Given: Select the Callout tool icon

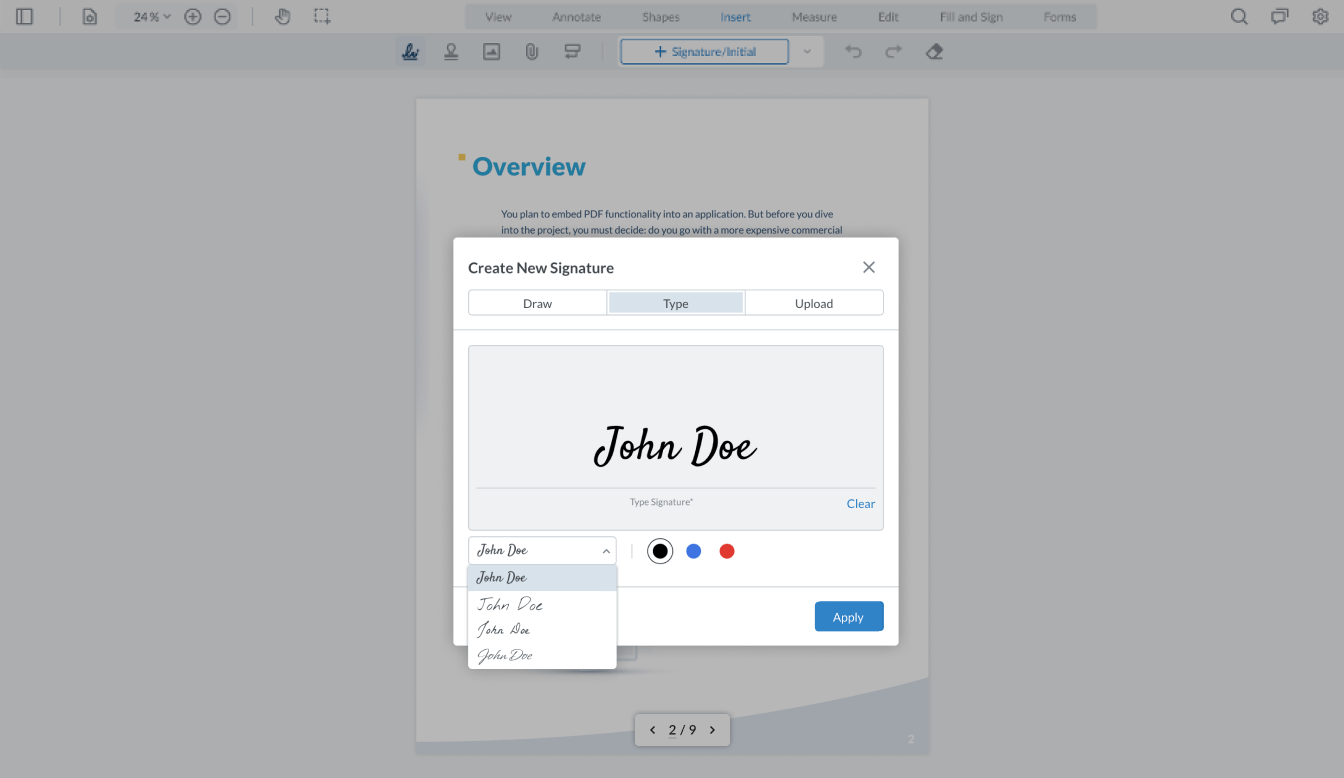Looking at the screenshot, I should coord(572,52).
